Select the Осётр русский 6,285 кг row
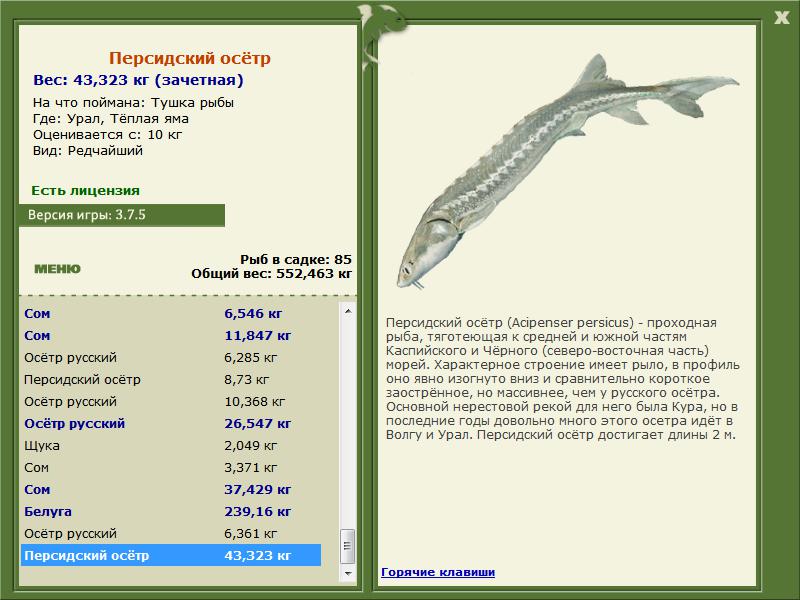Image resolution: width=800 pixels, height=600 pixels. point(171,357)
